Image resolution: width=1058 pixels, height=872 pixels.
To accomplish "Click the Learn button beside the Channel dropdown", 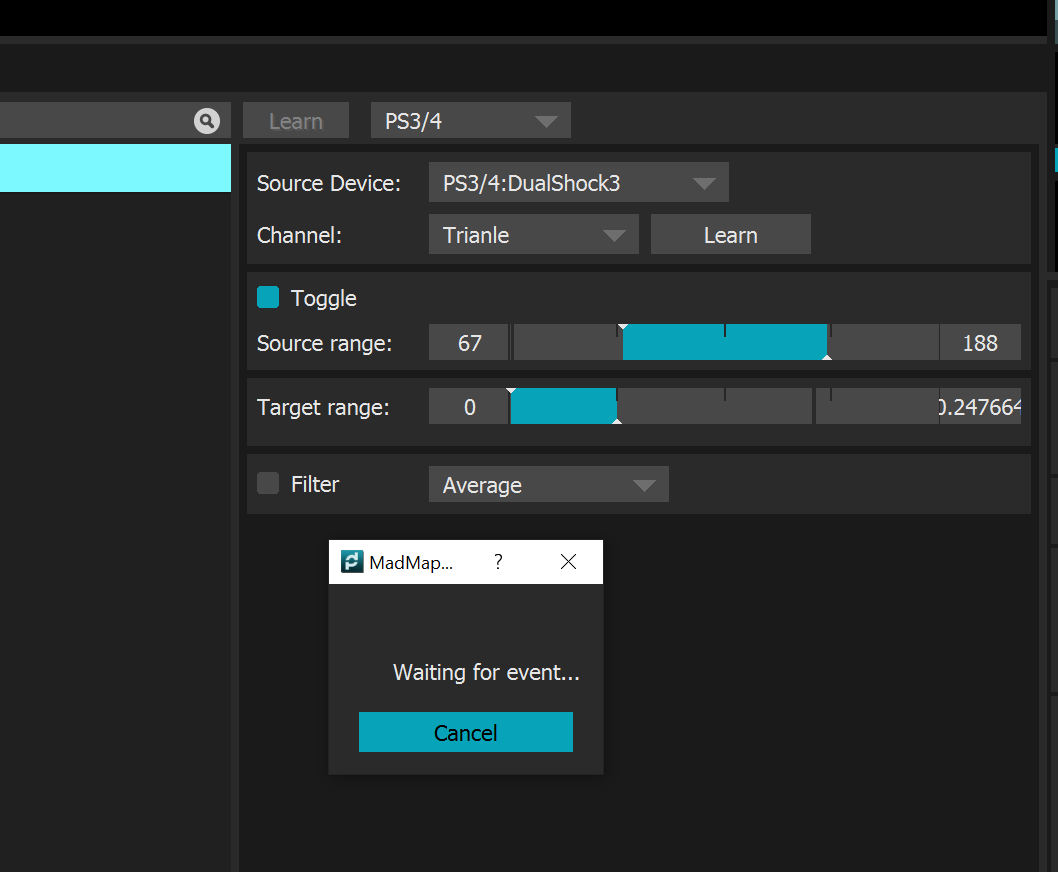I will click(731, 235).
